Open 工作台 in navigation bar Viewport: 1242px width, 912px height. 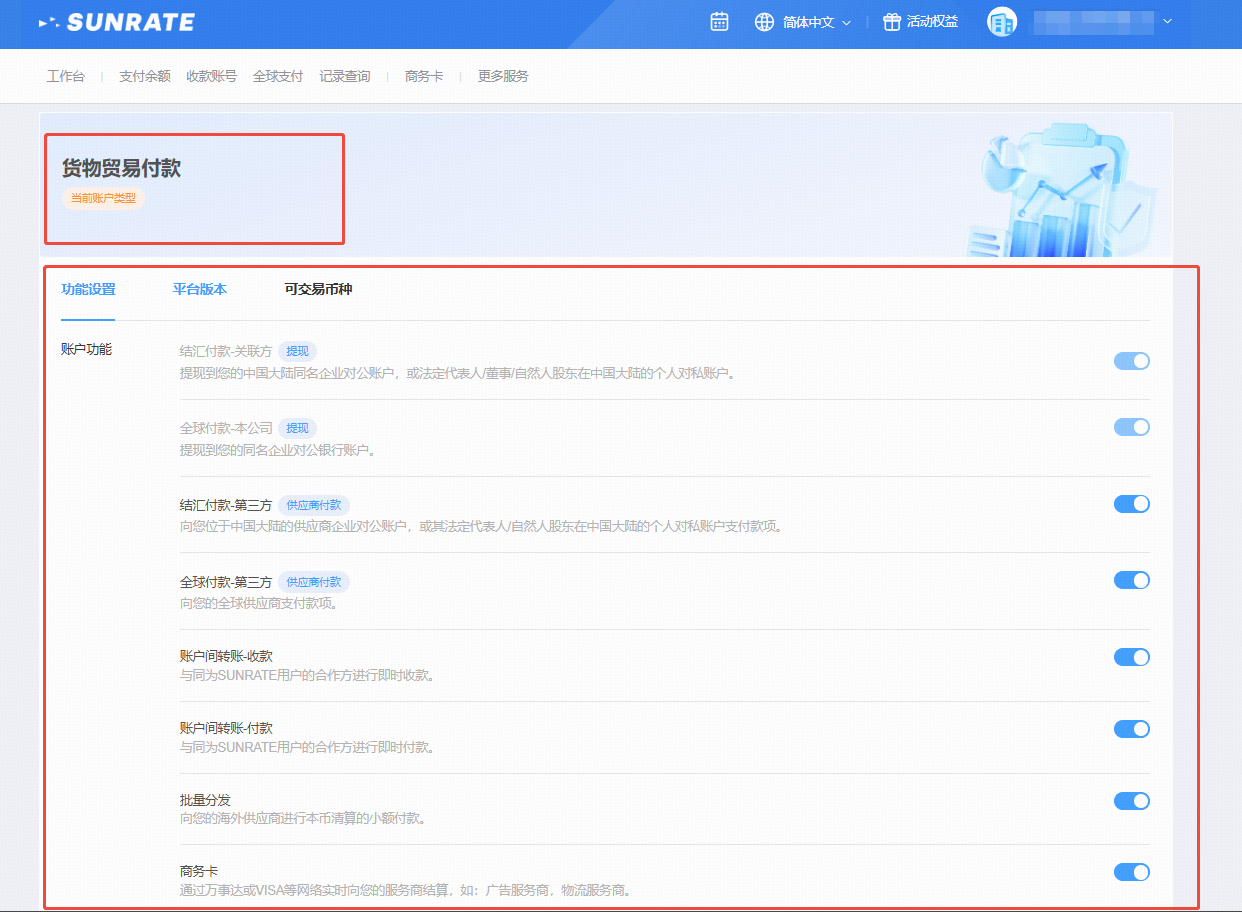(66, 76)
